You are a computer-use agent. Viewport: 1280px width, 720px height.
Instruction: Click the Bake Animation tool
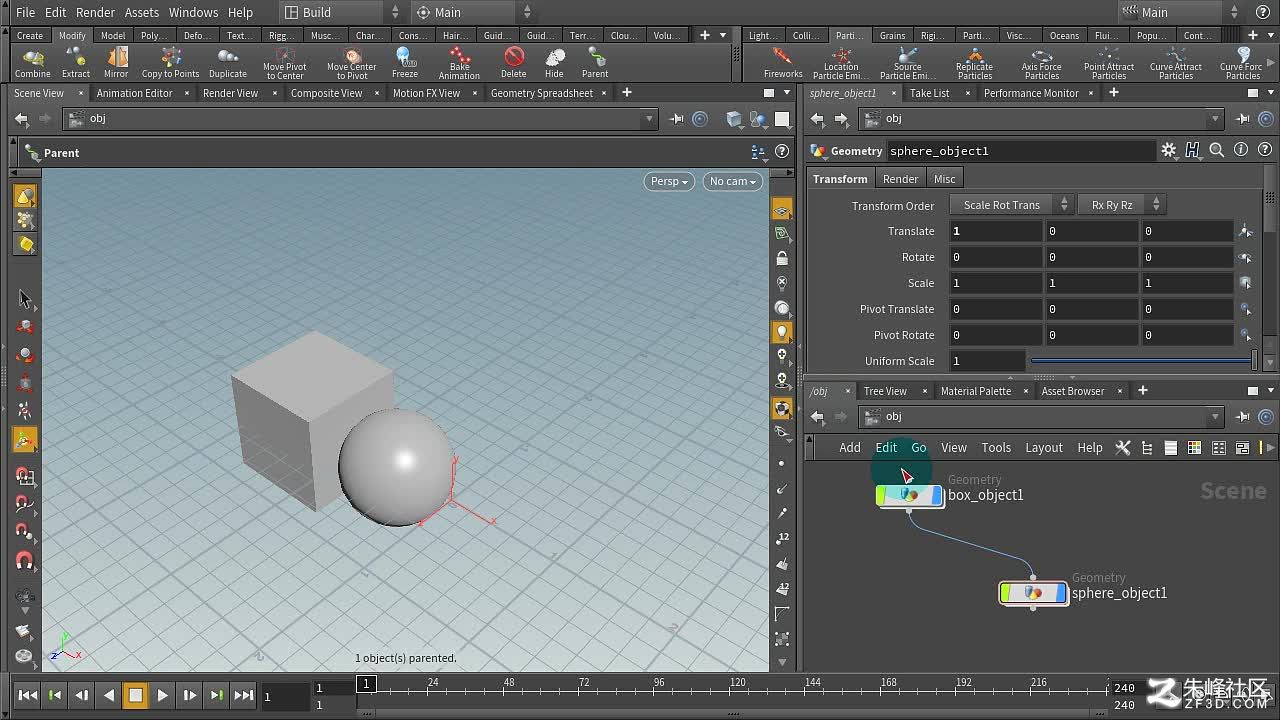pos(459,63)
